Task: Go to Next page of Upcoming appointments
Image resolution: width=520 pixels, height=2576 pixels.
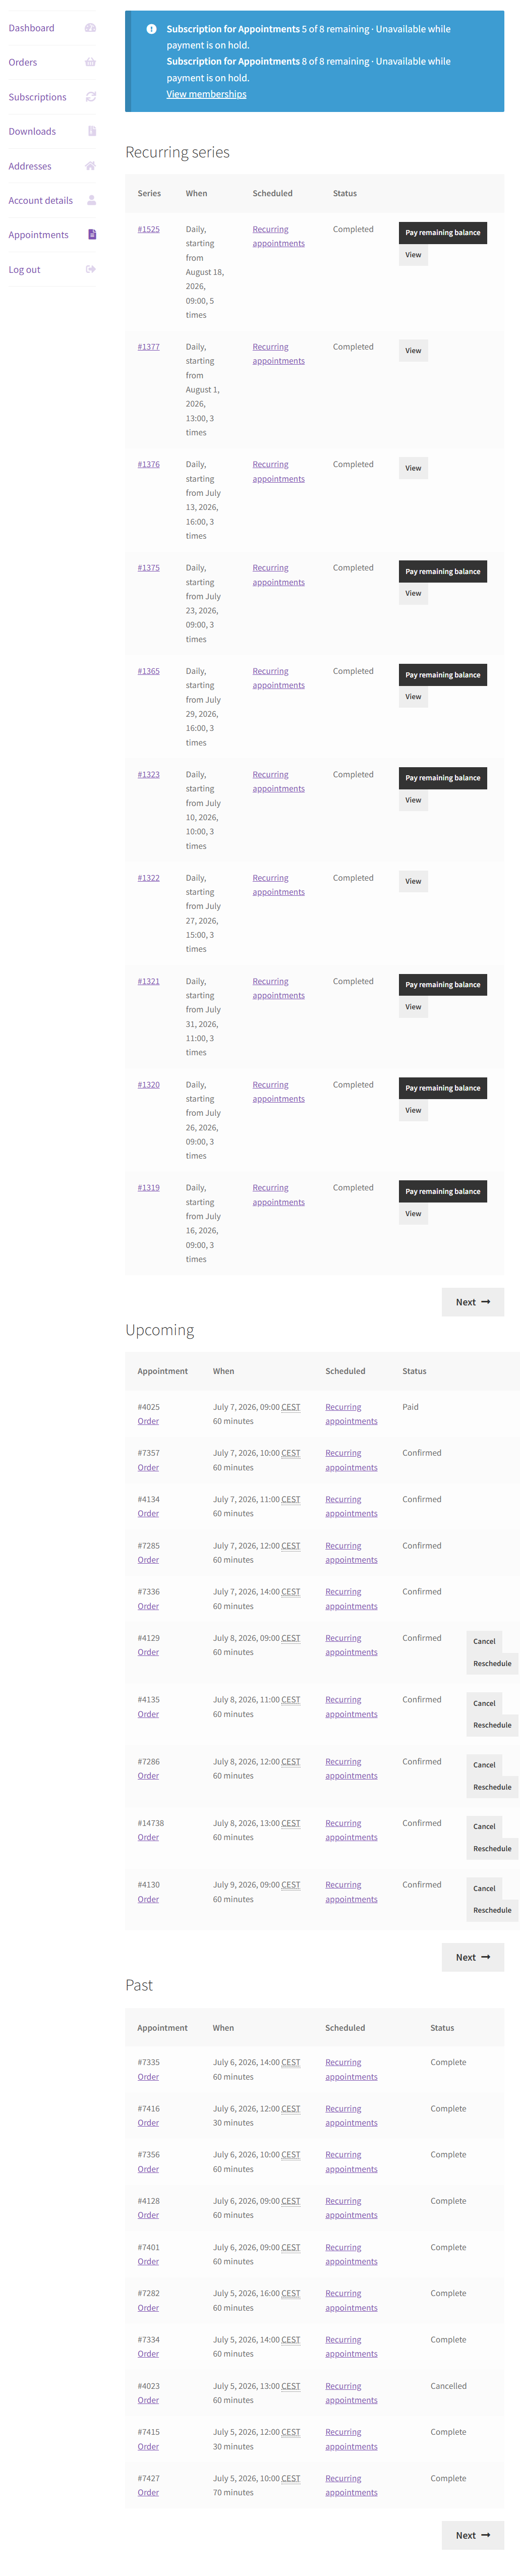Action: [x=473, y=1957]
